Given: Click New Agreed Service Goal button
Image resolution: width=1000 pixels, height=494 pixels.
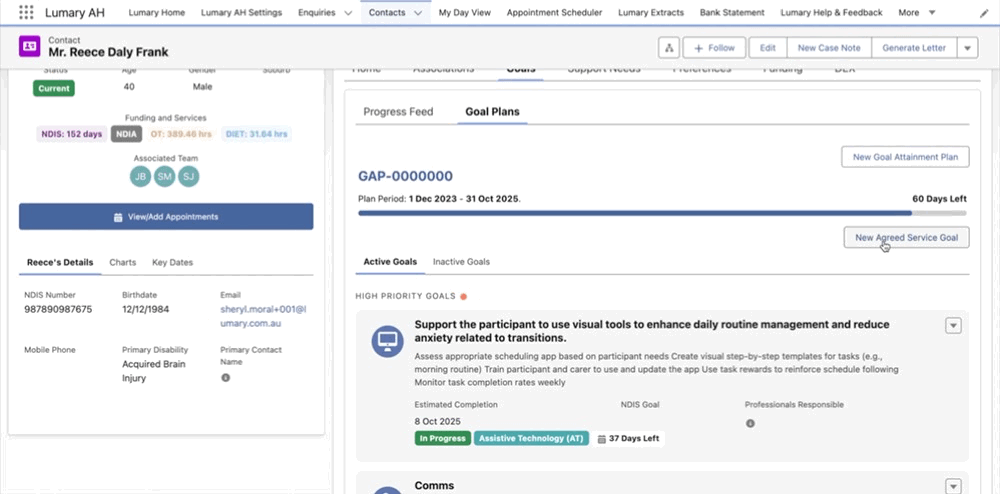Looking at the screenshot, I should tap(906, 238).
